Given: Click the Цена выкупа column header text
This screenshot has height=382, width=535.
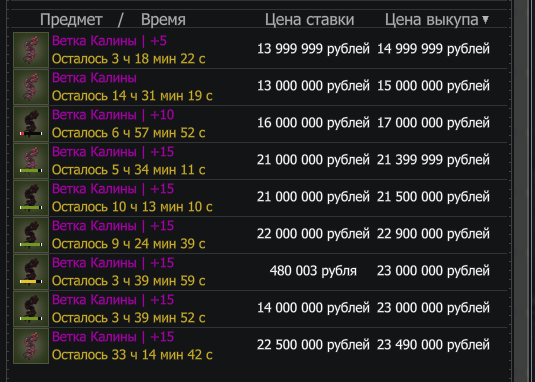Looking at the screenshot, I should (x=432, y=20).
